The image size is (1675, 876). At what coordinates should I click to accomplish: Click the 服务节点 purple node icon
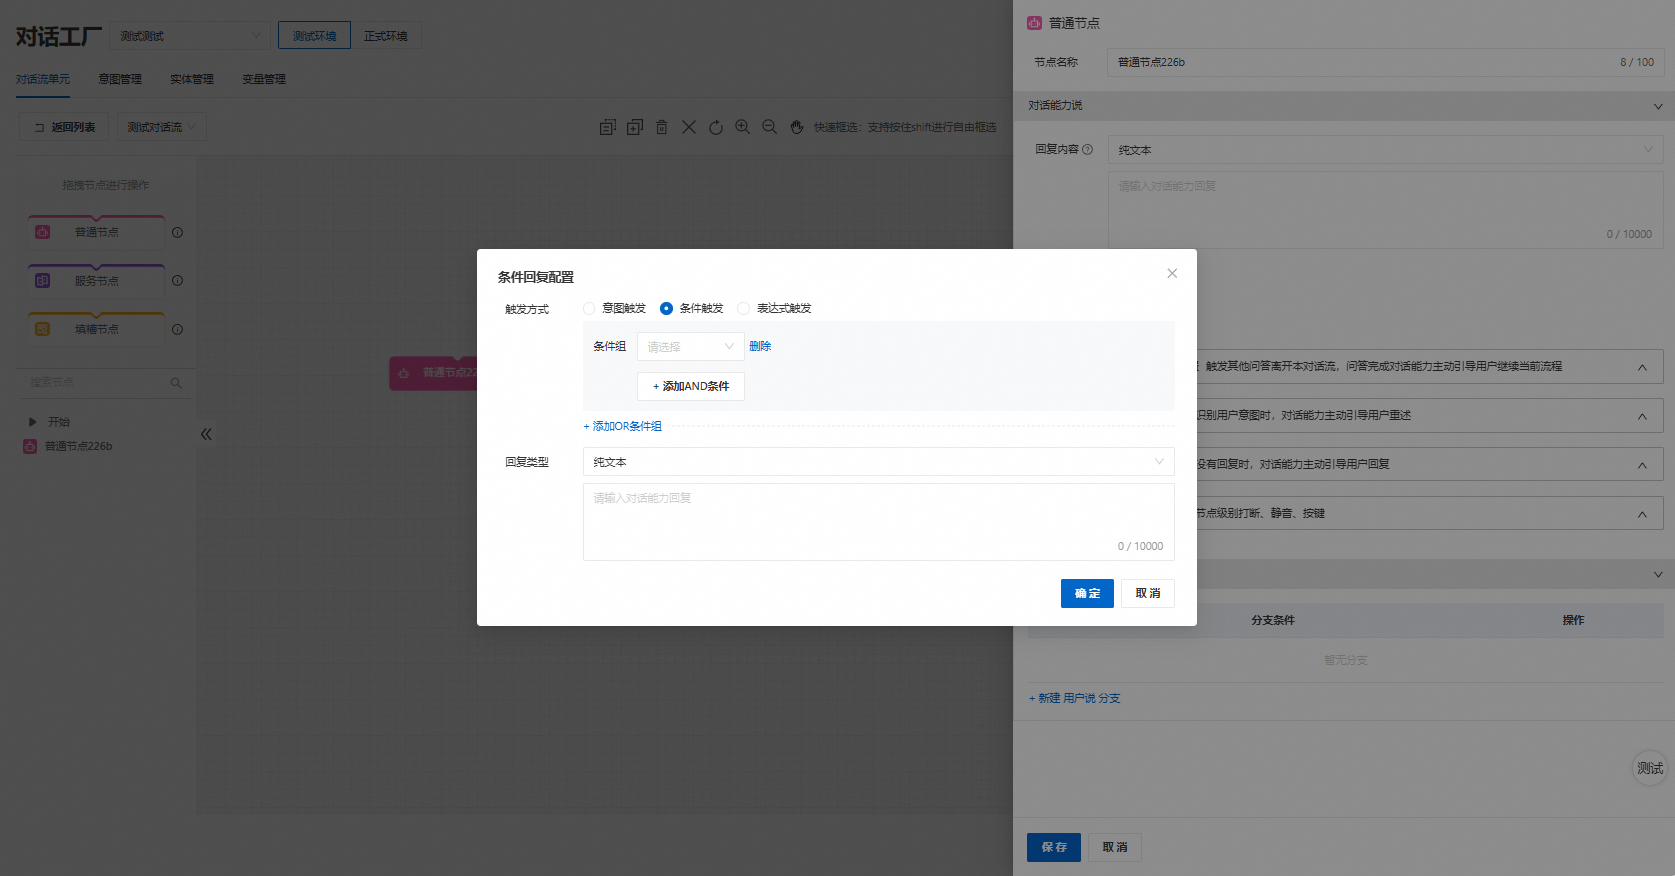(43, 281)
